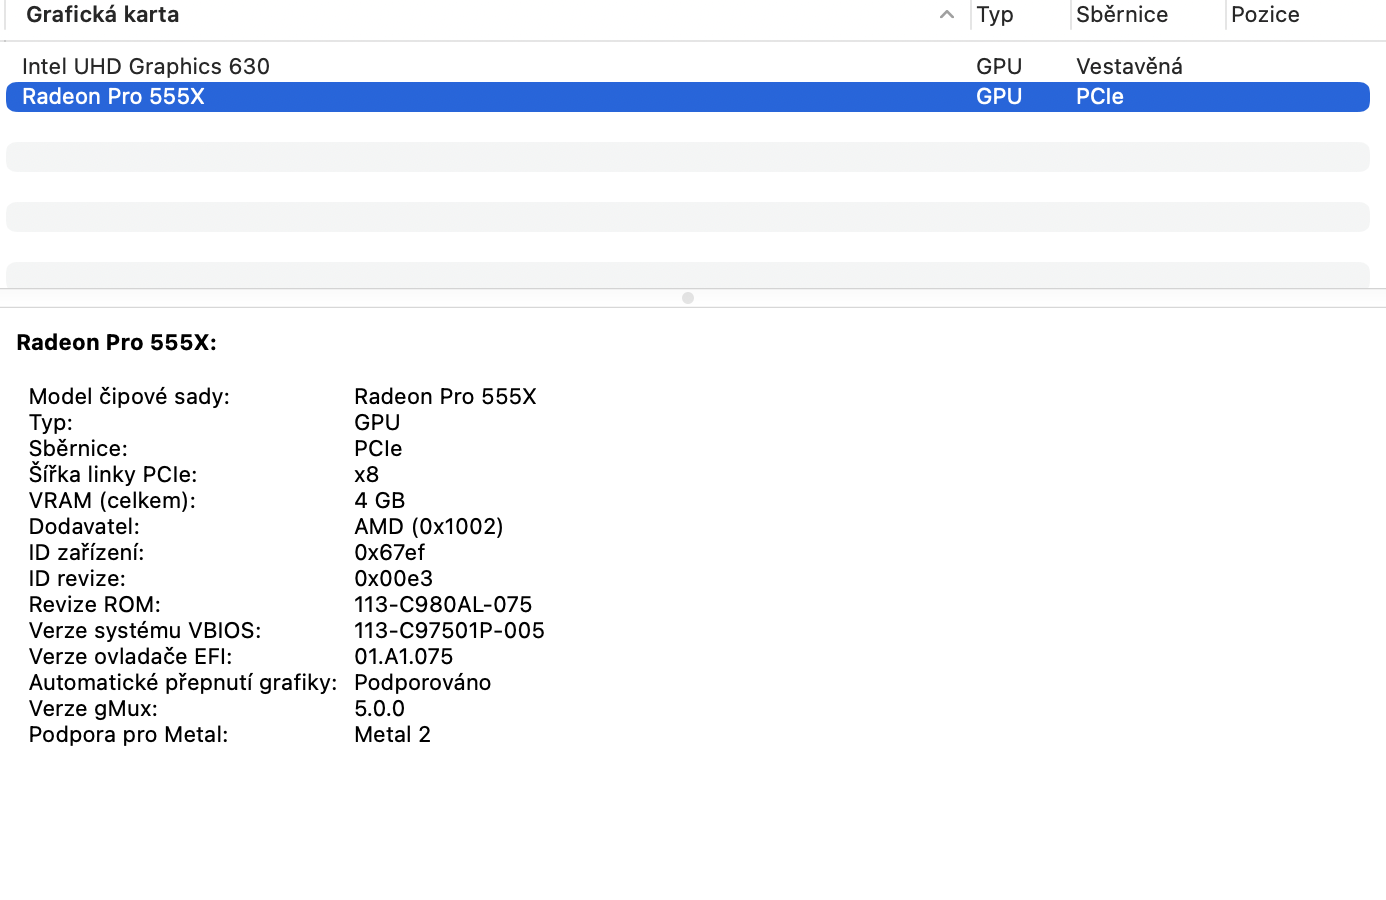
Task: Click the VBIOS version value 113-C97501P-005
Action: [x=449, y=631]
